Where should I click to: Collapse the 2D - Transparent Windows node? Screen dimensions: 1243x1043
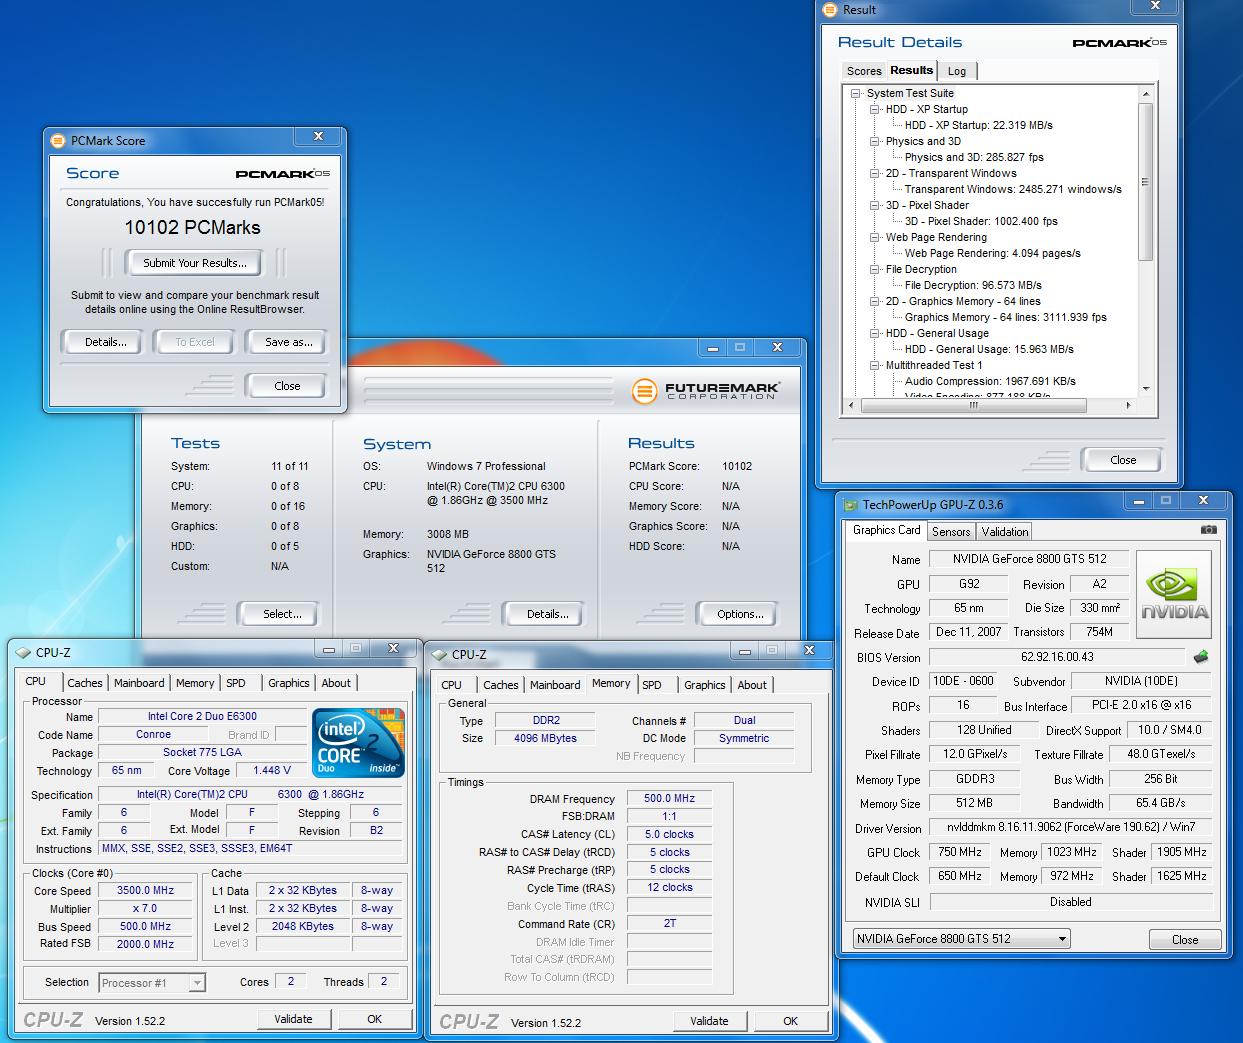pos(874,173)
